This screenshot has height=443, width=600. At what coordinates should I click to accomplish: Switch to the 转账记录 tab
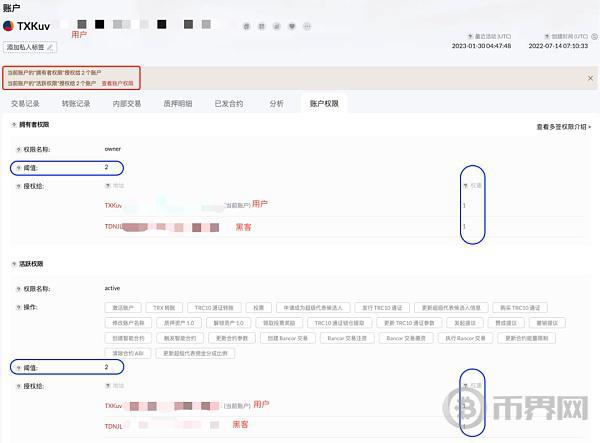[76, 103]
